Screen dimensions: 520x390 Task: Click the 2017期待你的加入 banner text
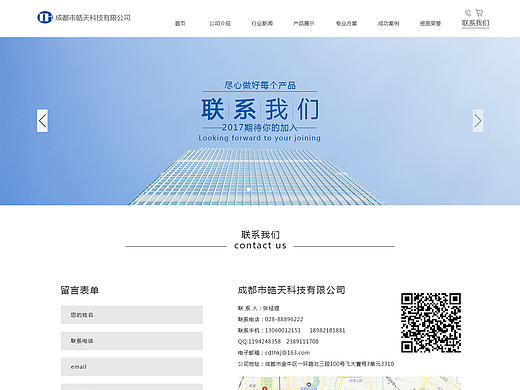260,128
